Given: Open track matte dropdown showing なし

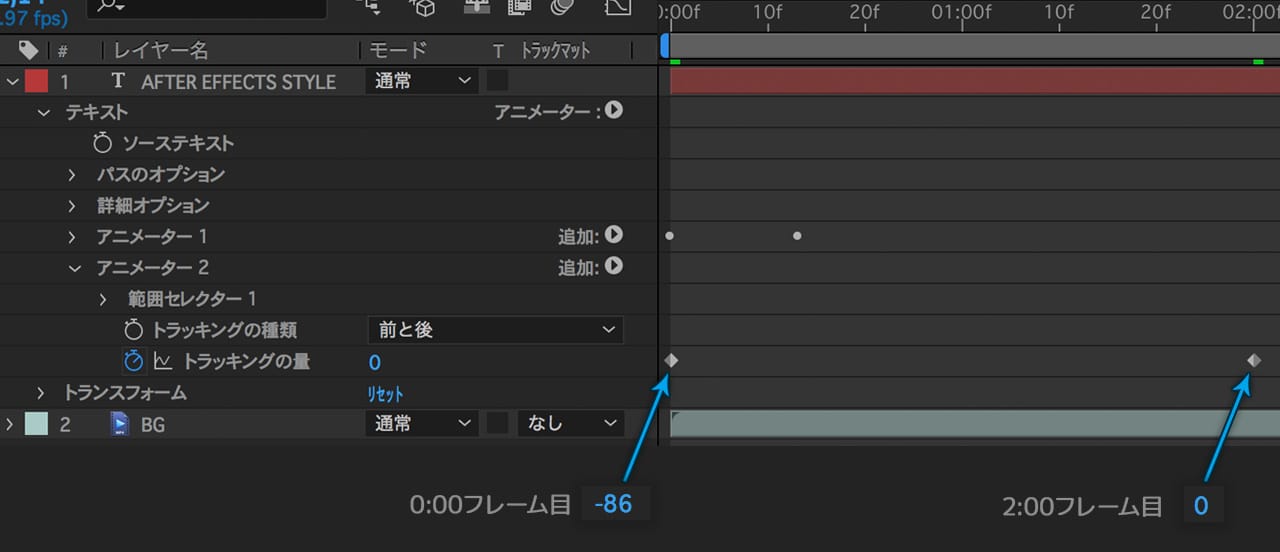Looking at the screenshot, I should tap(570, 424).
